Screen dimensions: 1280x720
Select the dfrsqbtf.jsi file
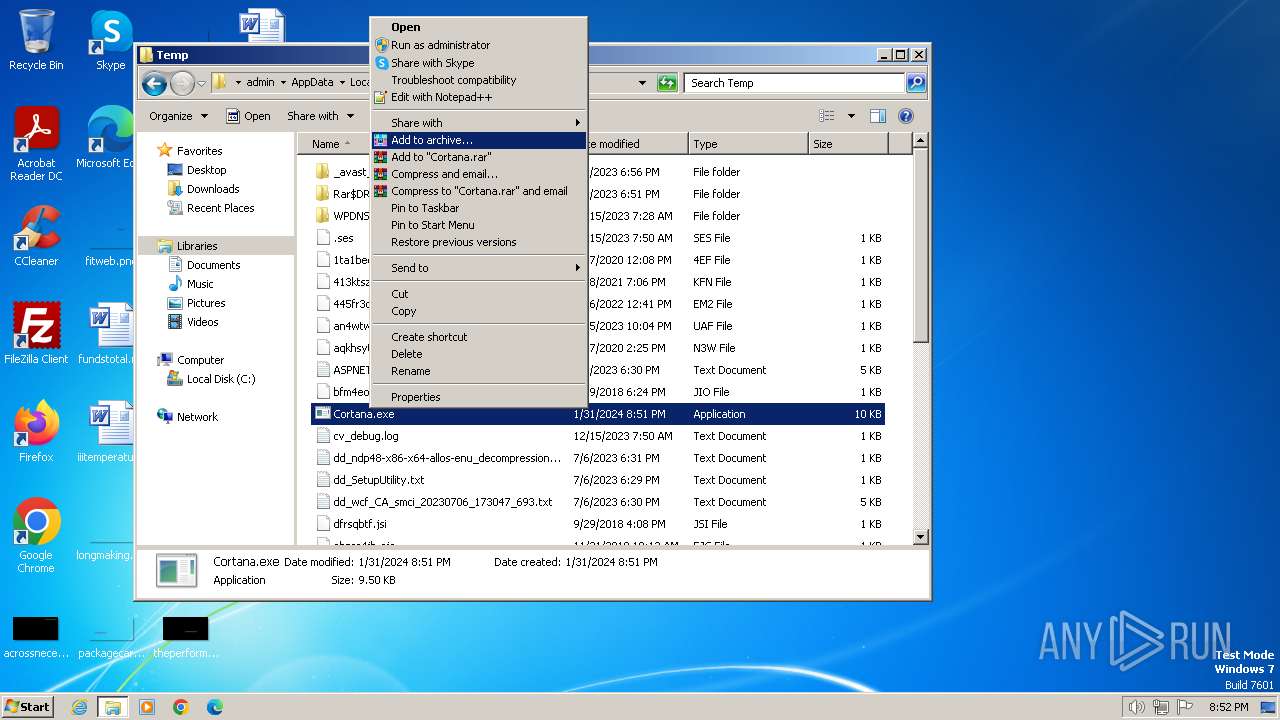[598, 524]
